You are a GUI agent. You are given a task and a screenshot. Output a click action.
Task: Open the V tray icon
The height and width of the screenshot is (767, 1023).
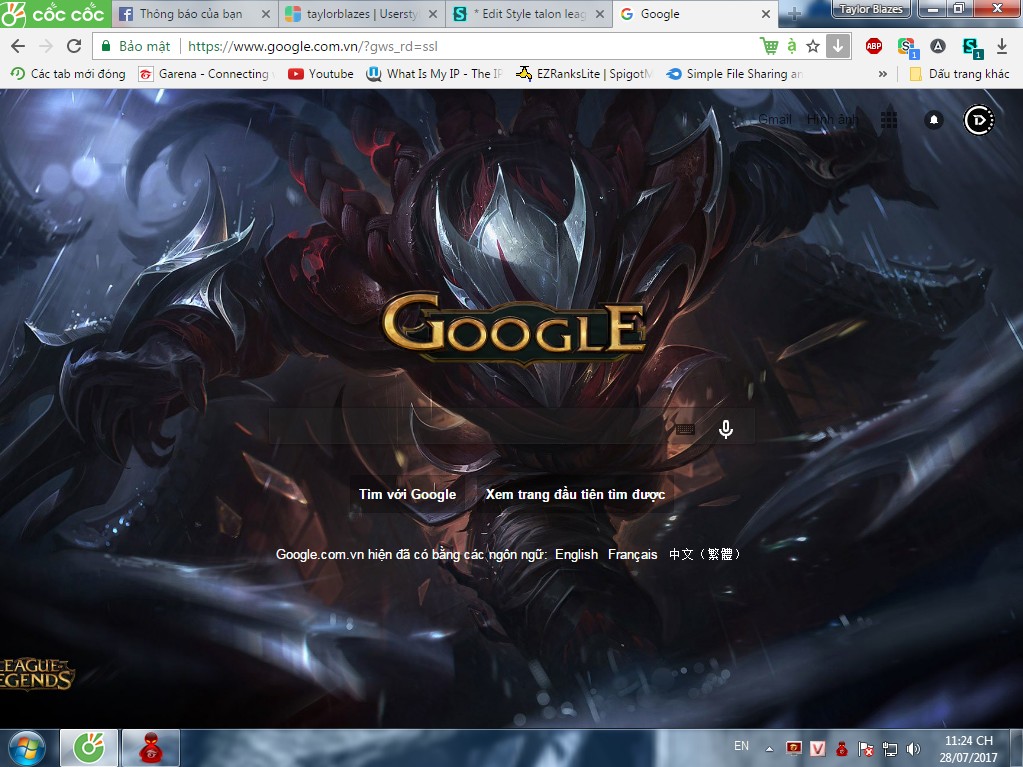[x=817, y=749]
